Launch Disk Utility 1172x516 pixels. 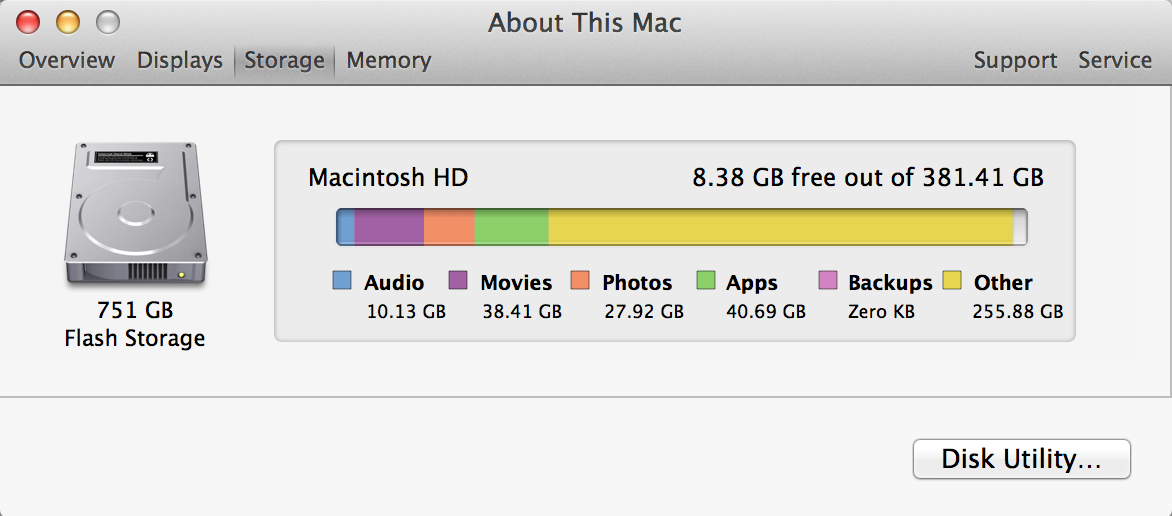coord(1021,459)
